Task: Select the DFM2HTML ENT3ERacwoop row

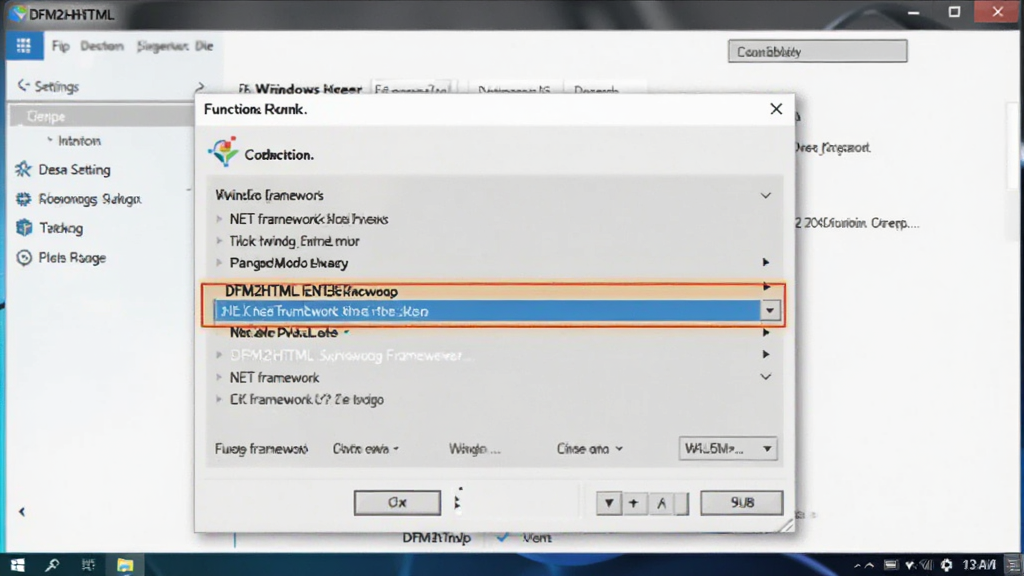Action: pyautogui.click(x=493, y=291)
